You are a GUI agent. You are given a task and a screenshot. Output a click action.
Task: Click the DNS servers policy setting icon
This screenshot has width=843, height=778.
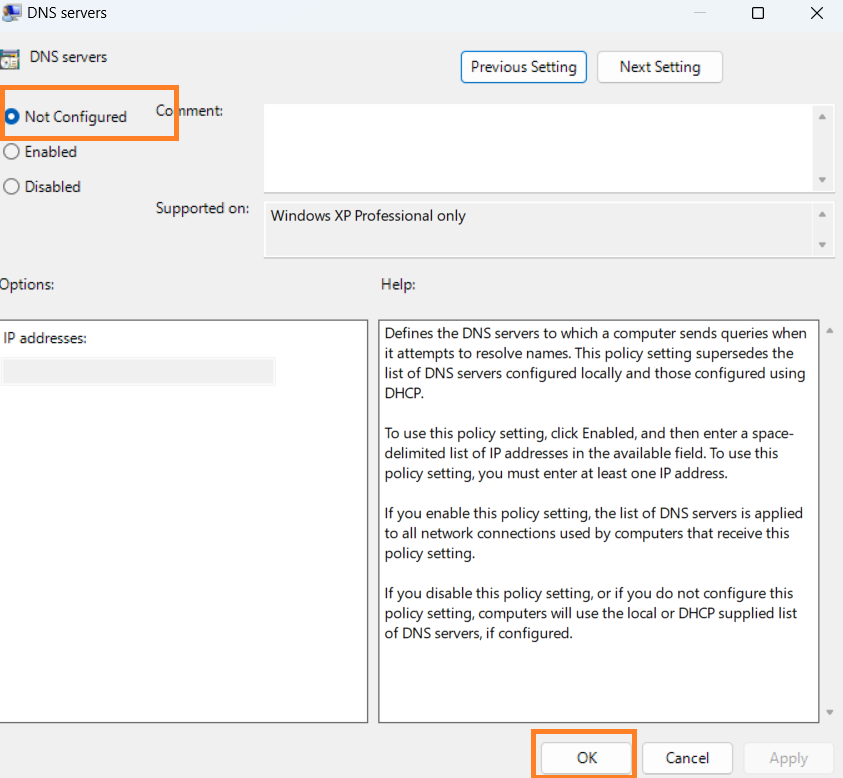8,58
